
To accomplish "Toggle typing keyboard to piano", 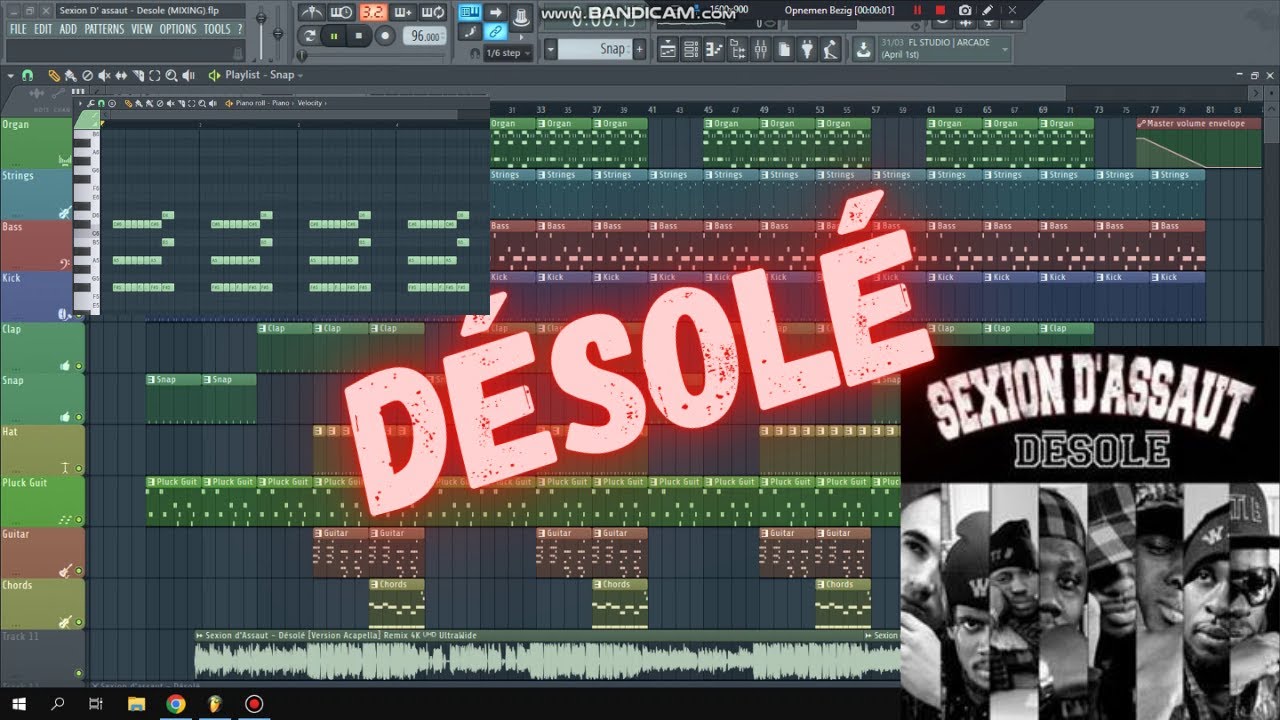I will pyautogui.click(x=469, y=12).
